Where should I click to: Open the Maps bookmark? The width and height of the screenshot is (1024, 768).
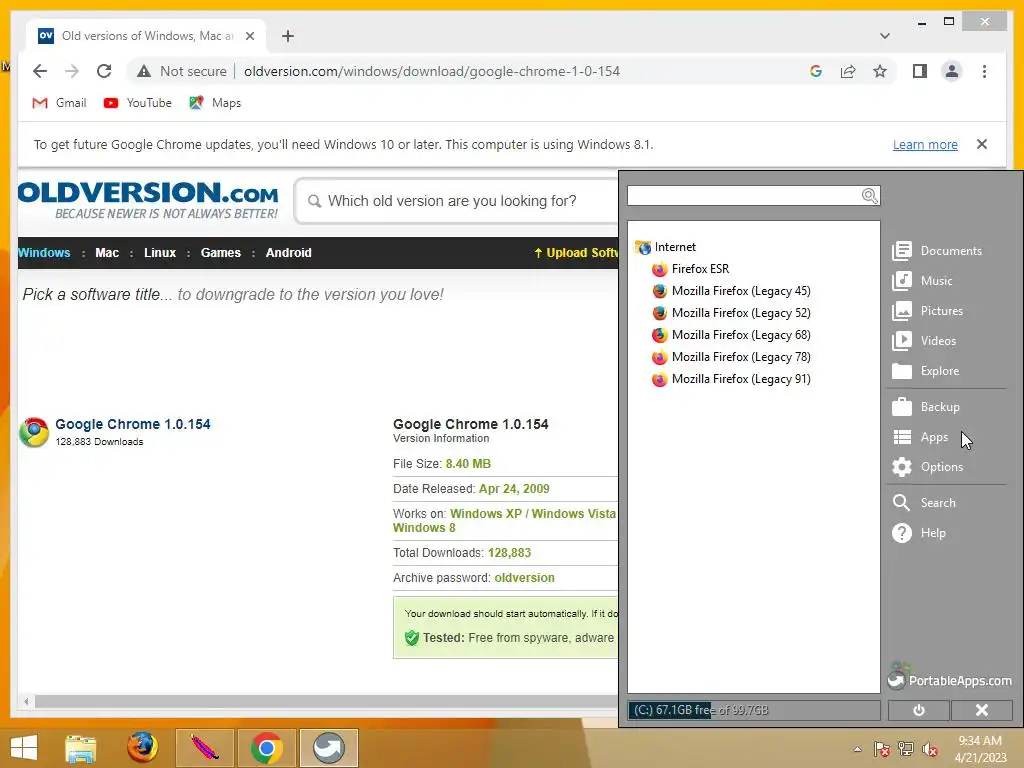215,103
